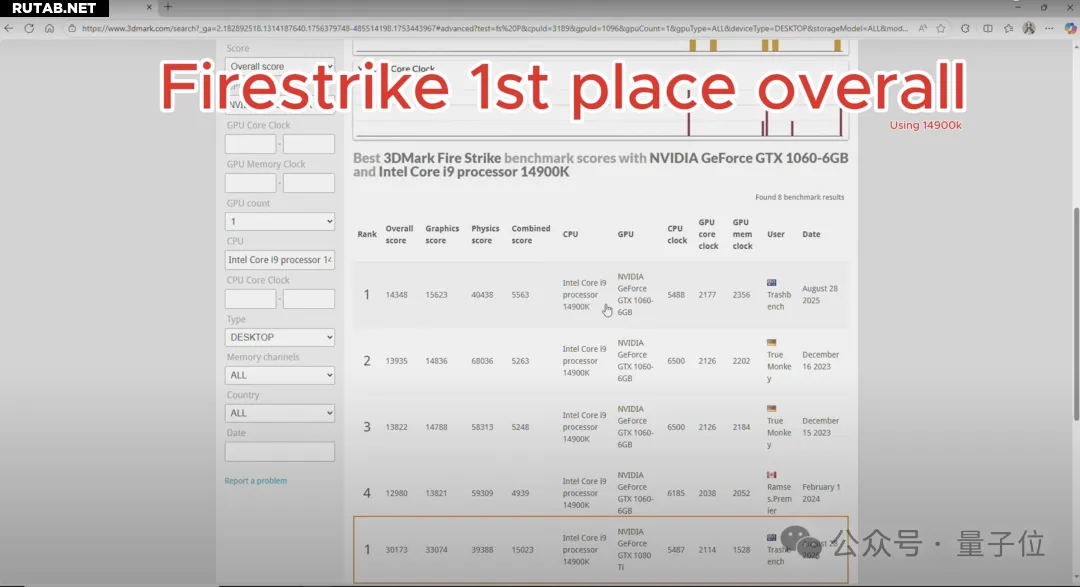Open the browser home page icon

pyautogui.click(x=50, y=28)
